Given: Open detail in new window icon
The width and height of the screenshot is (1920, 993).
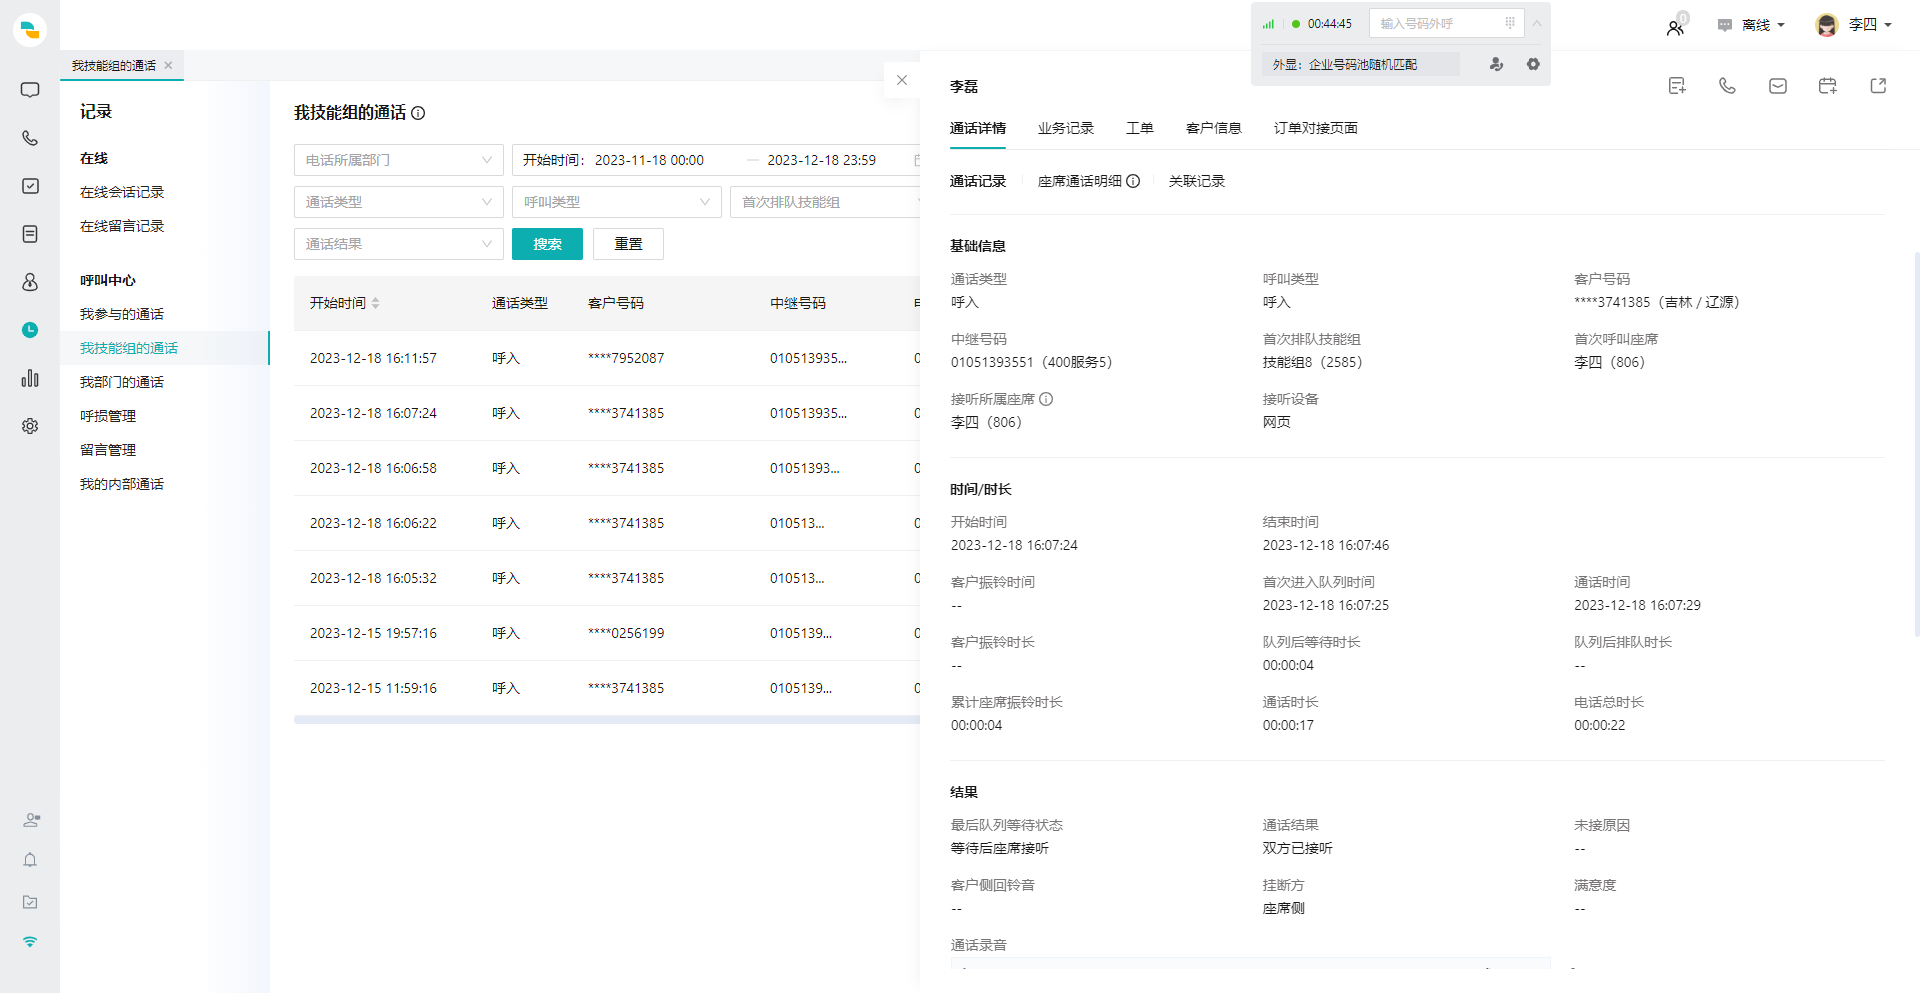Looking at the screenshot, I should coord(1878,86).
